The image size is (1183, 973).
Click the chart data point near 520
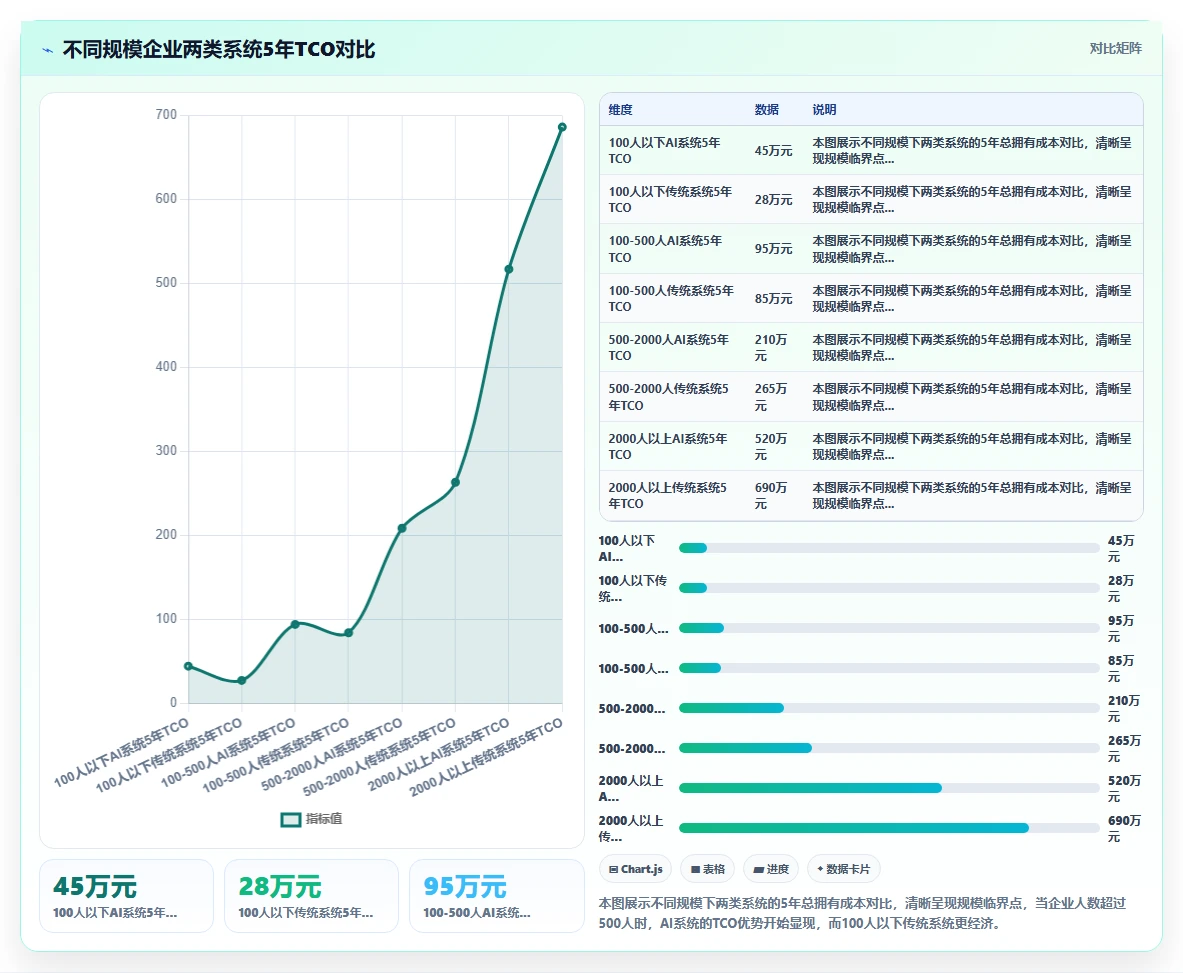[509, 269]
